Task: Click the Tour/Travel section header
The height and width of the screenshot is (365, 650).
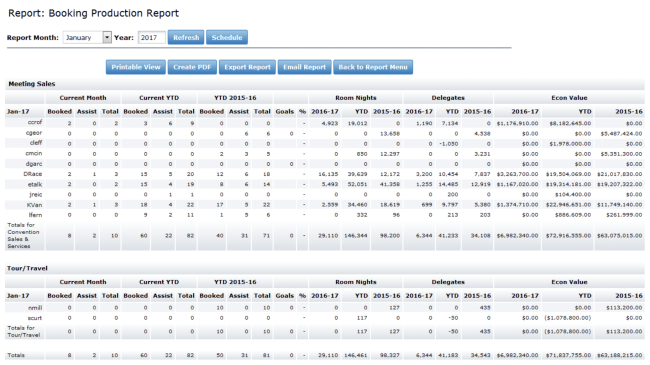Action: pyautogui.click(x=27, y=268)
